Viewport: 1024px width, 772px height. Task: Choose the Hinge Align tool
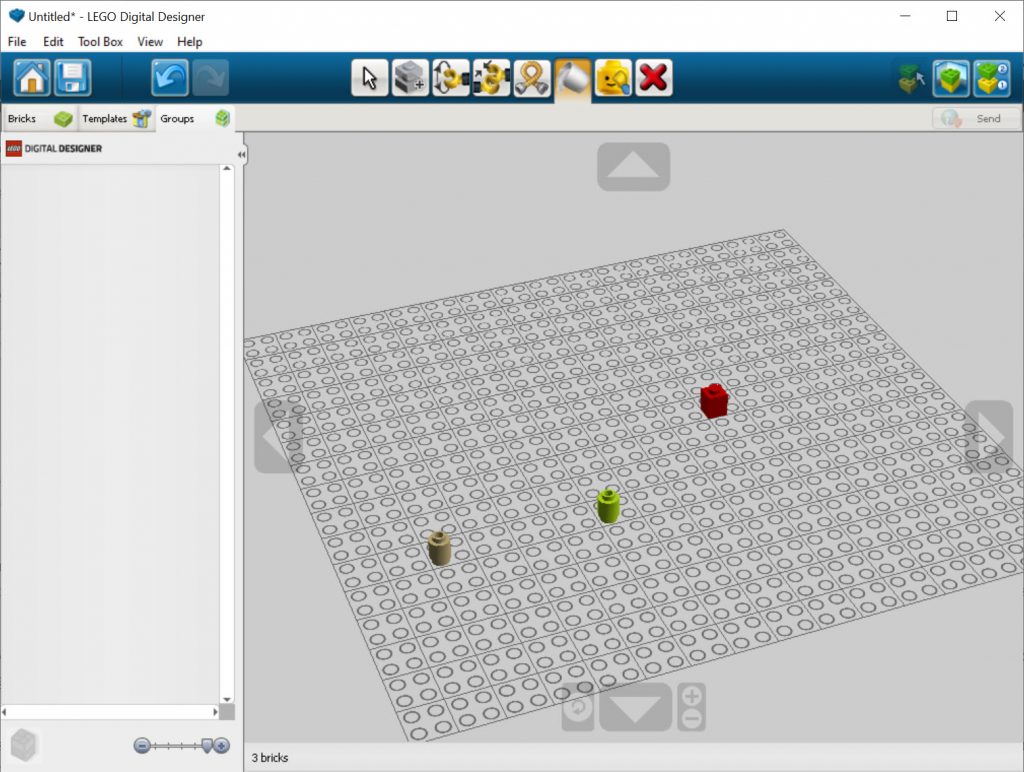click(x=491, y=78)
